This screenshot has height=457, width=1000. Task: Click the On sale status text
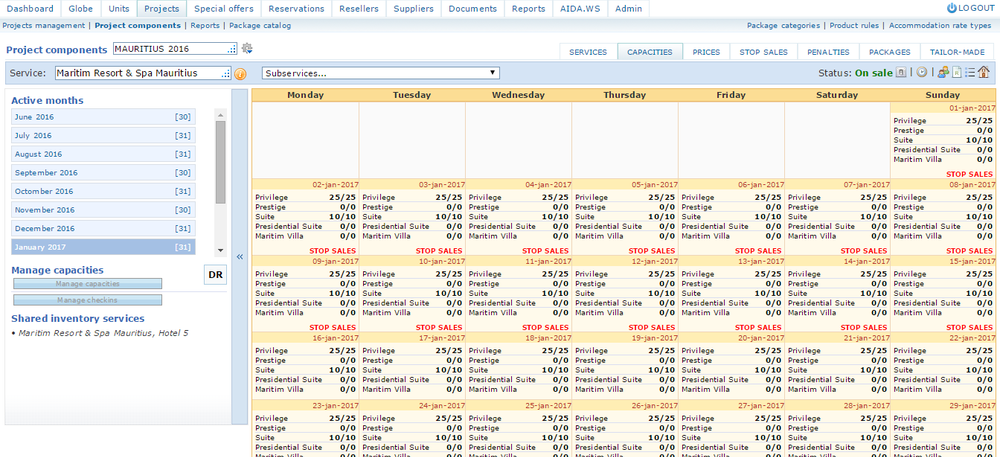pyautogui.click(x=874, y=73)
